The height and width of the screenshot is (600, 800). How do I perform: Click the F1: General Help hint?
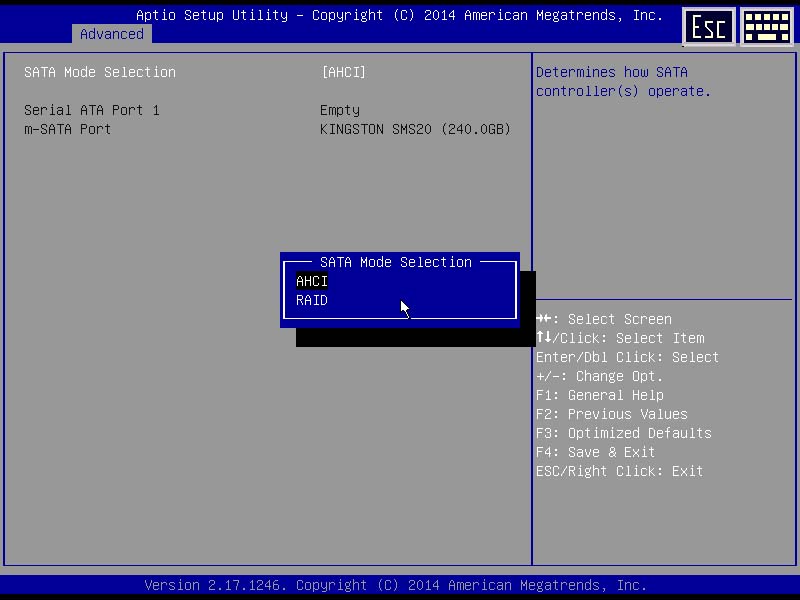[x=599, y=395]
